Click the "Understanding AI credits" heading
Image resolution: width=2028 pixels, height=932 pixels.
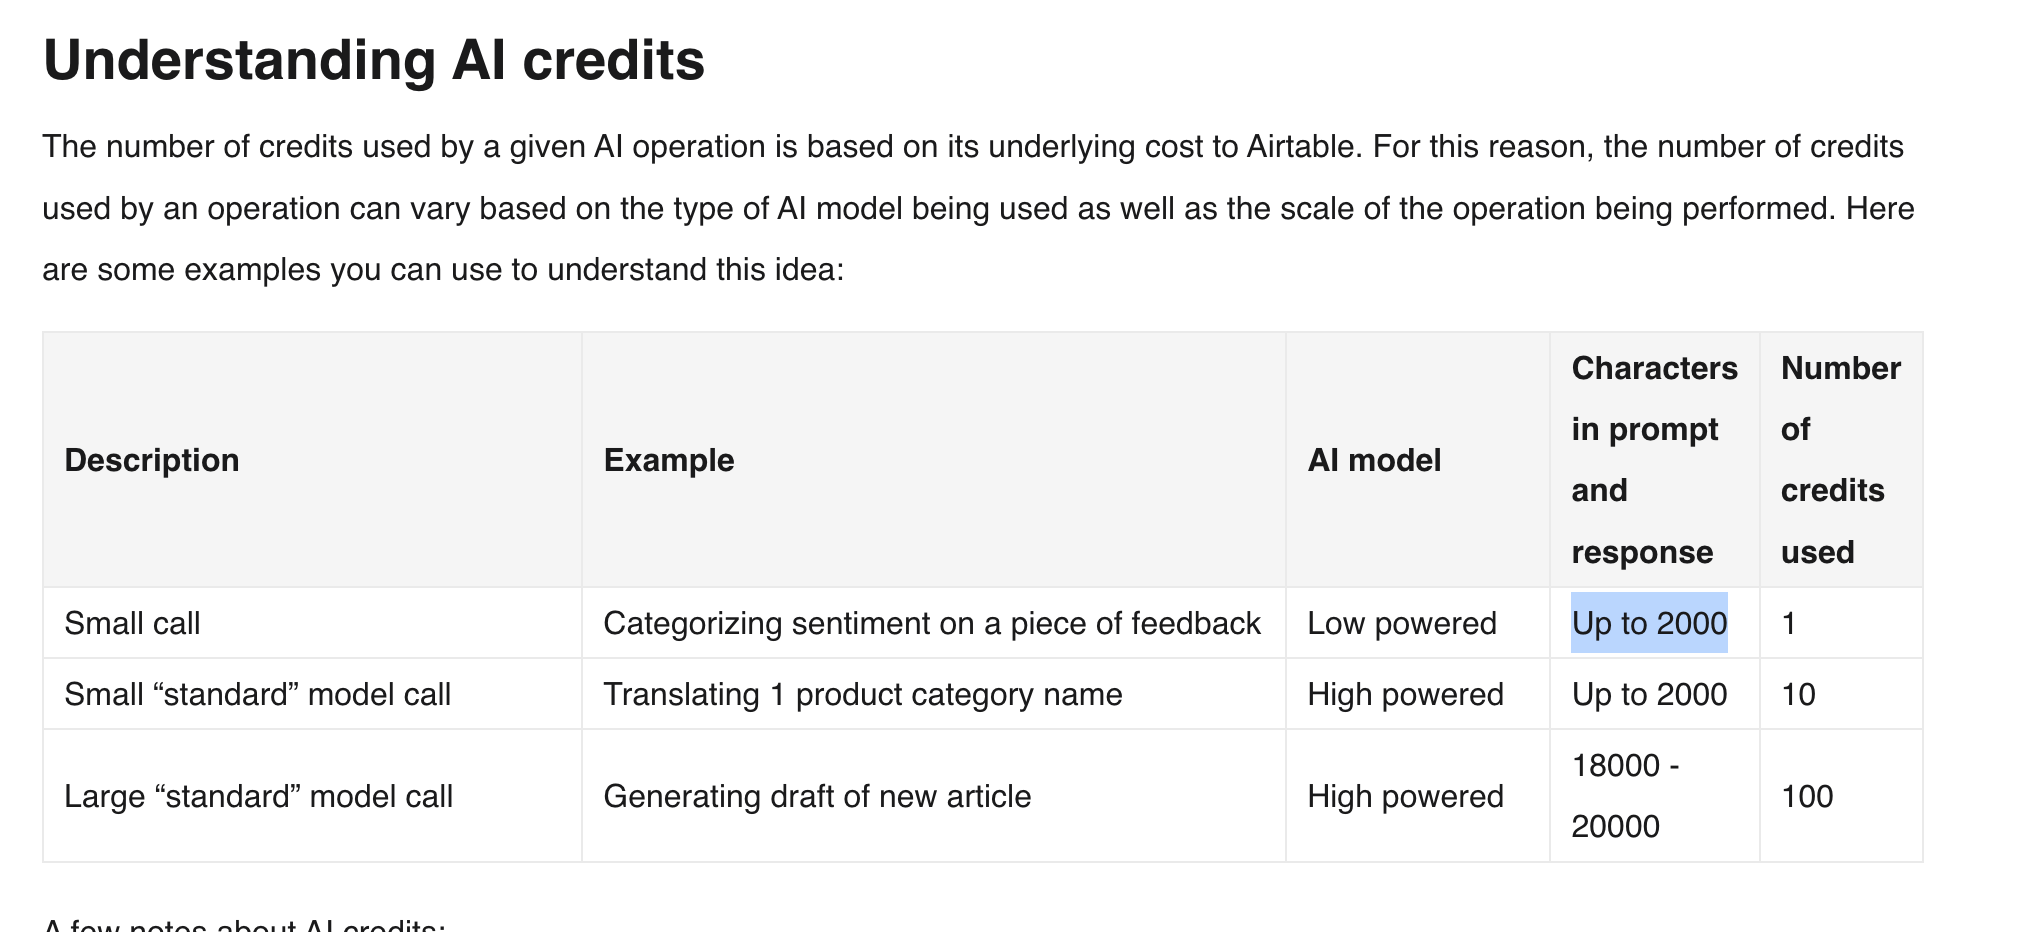click(374, 60)
